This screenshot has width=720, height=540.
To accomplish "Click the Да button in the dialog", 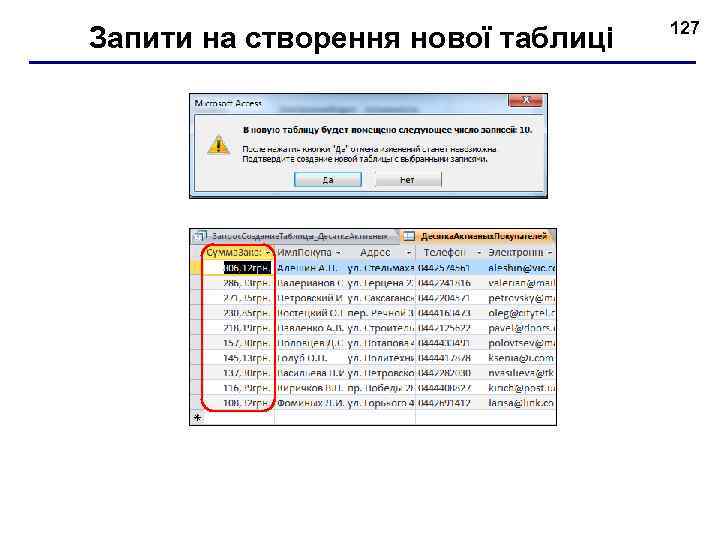I will coord(327,180).
